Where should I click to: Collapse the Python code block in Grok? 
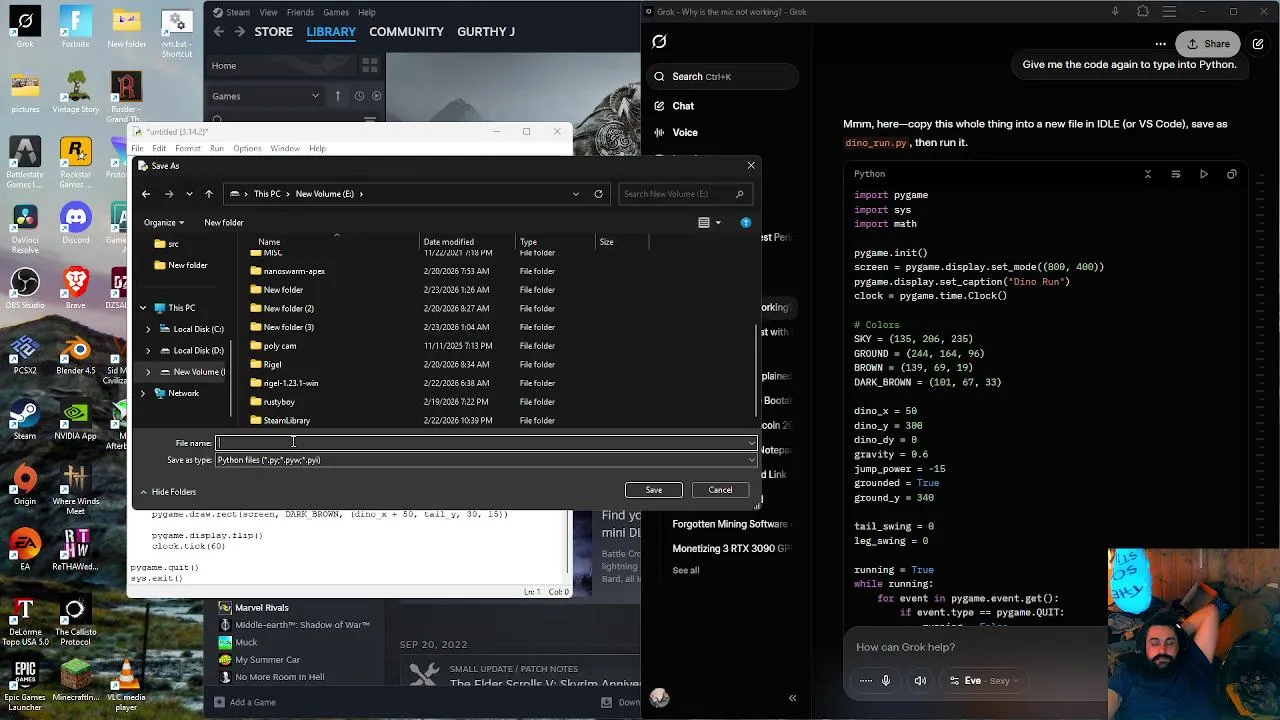point(1147,174)
